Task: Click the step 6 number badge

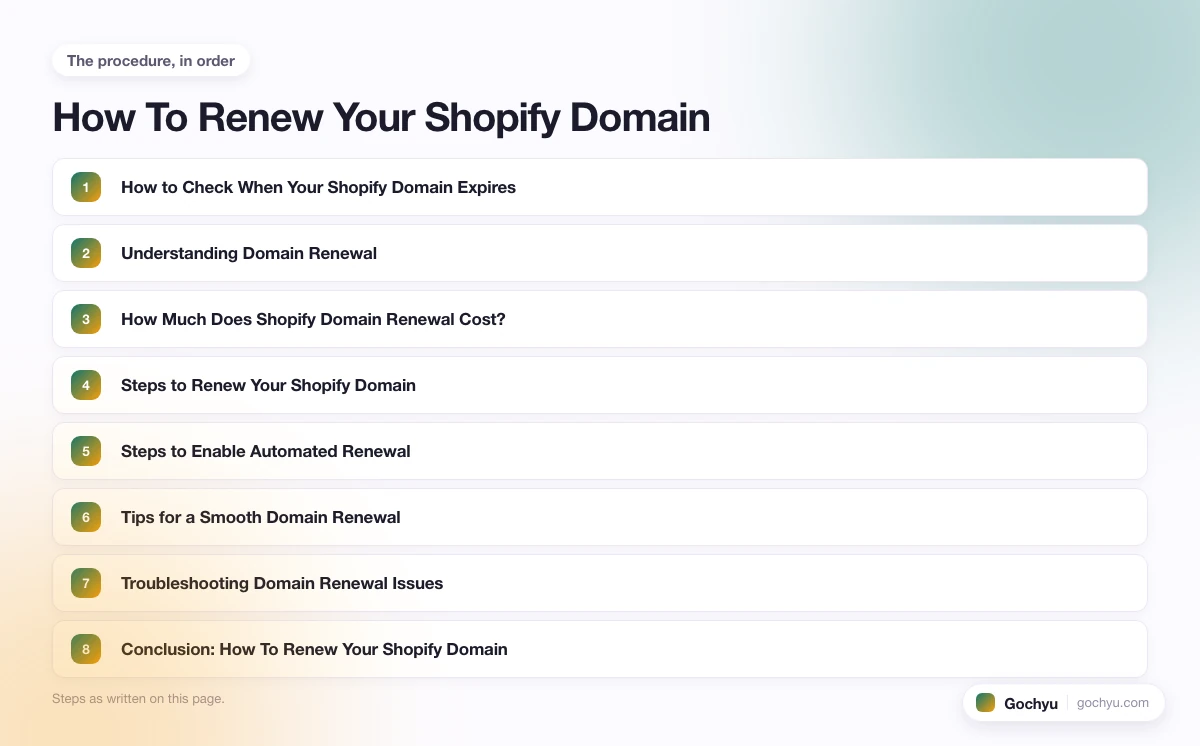Action: click(86, 517)
